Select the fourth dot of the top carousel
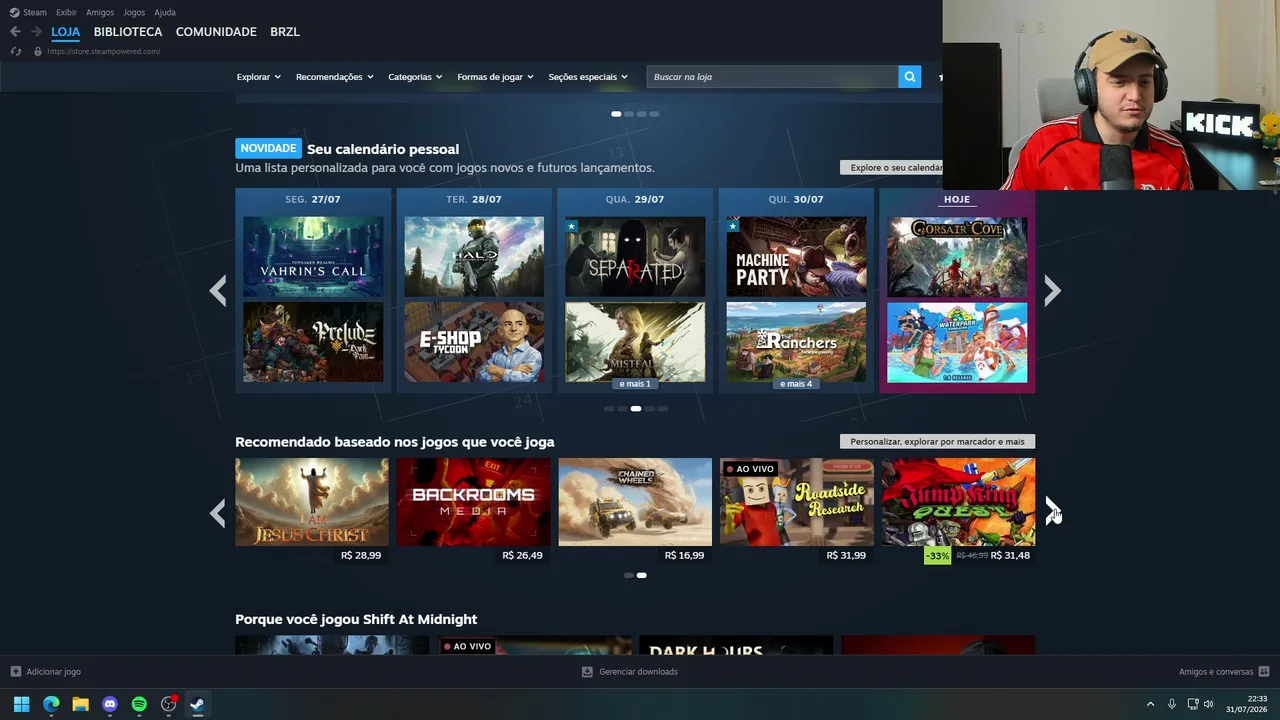Screen dimensions: 1280x720 click(654, 114)
